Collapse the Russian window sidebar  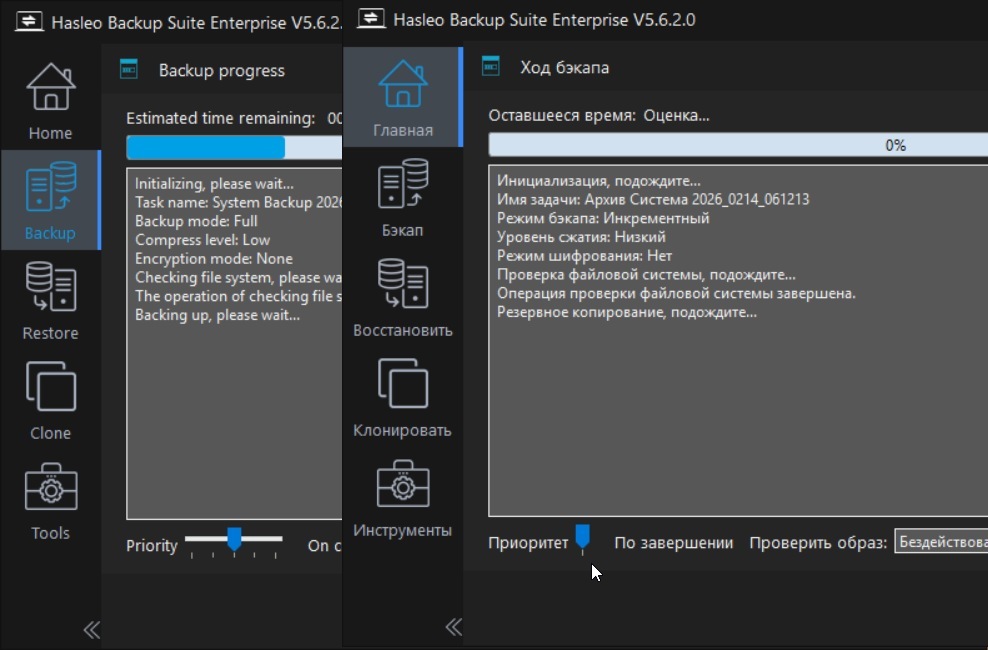coord(453,627)
